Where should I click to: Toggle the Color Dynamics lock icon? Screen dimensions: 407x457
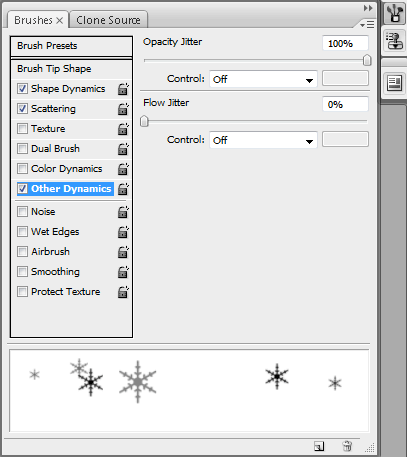click(x=123, y=169)
